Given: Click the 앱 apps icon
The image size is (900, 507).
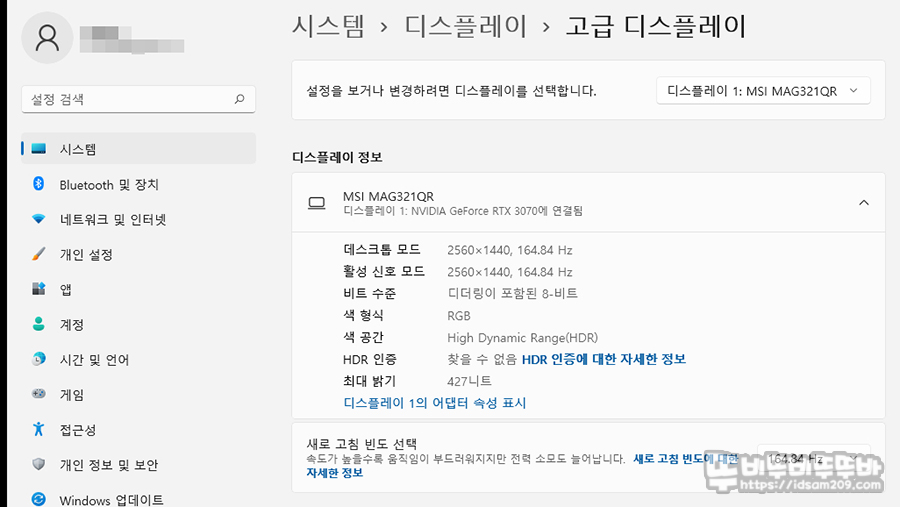Looking at the screenshot, I should pos(38,289).
